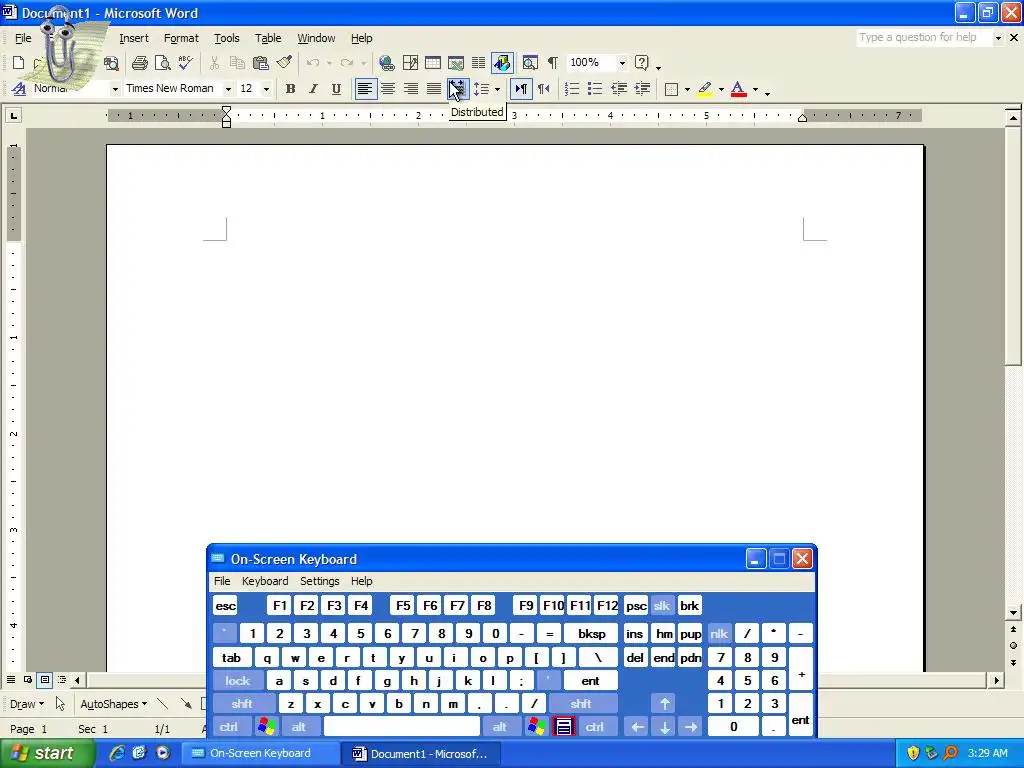The image size is (1024, 768).
Task: Click the Styles and Formatting icon
Action: point(19,89)
